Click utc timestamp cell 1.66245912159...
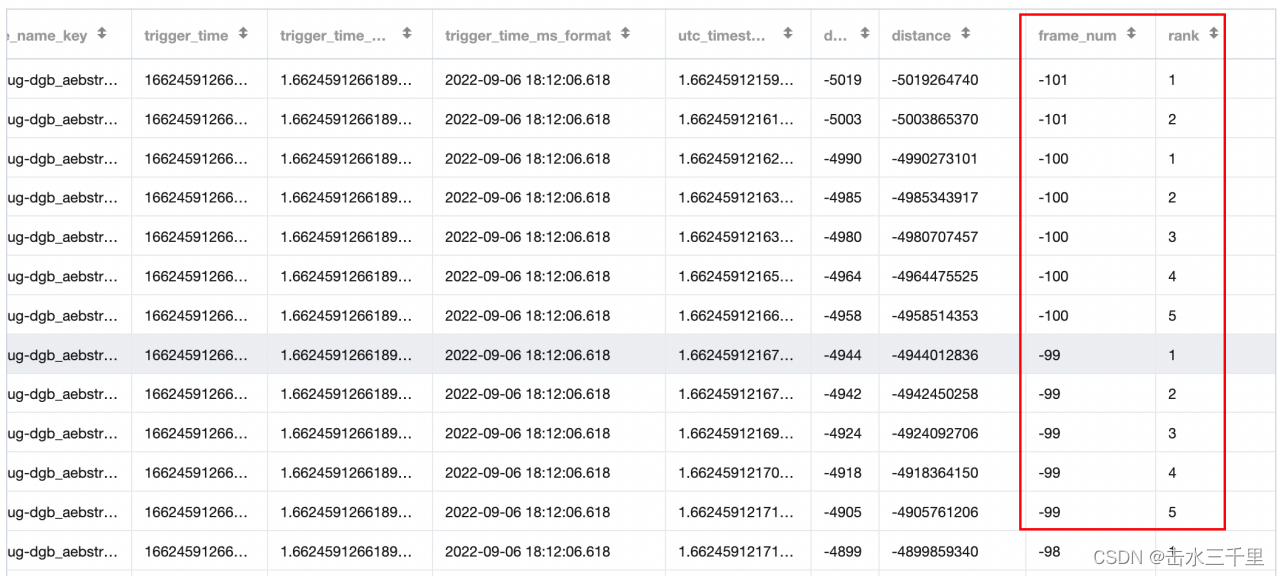The width and height of the screenshot is (1280, 576). tap(737, 80)
